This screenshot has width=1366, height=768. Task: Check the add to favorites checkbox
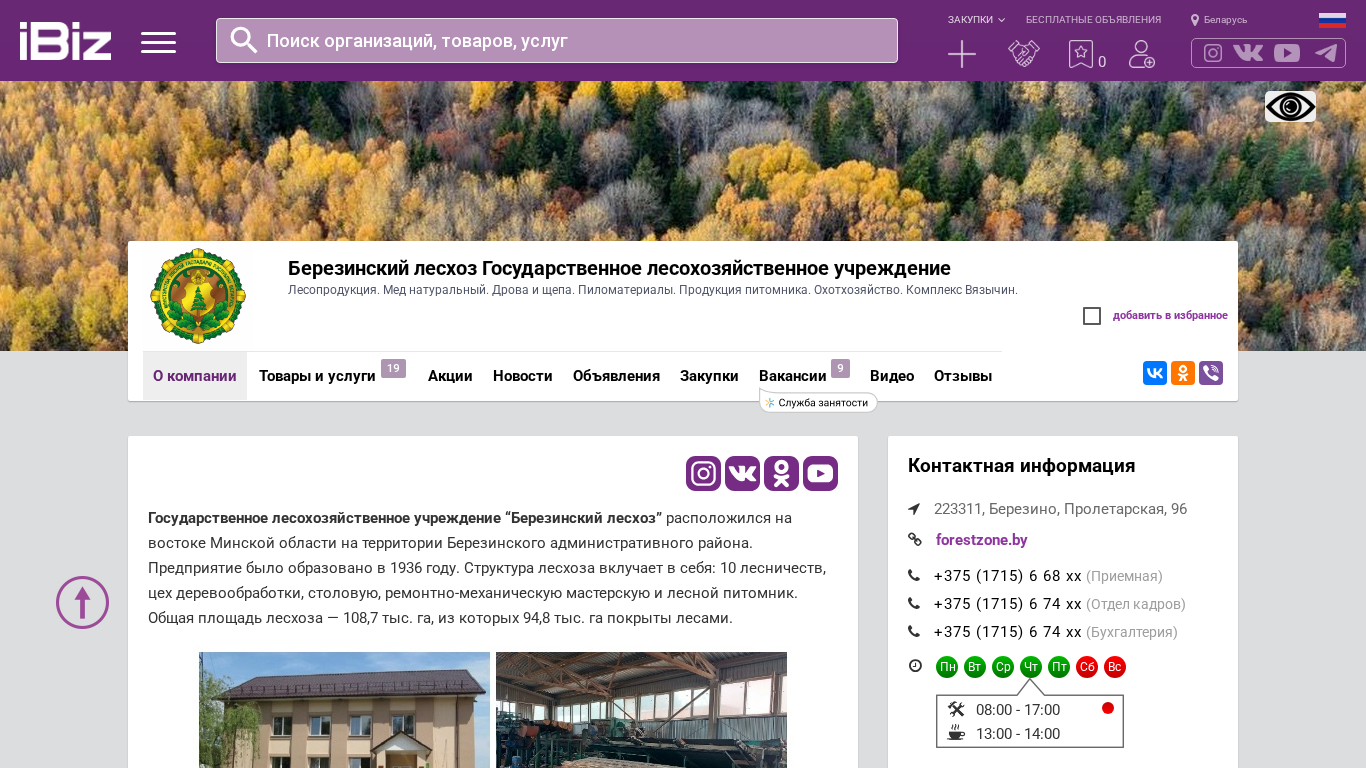tap(1092, 316)
